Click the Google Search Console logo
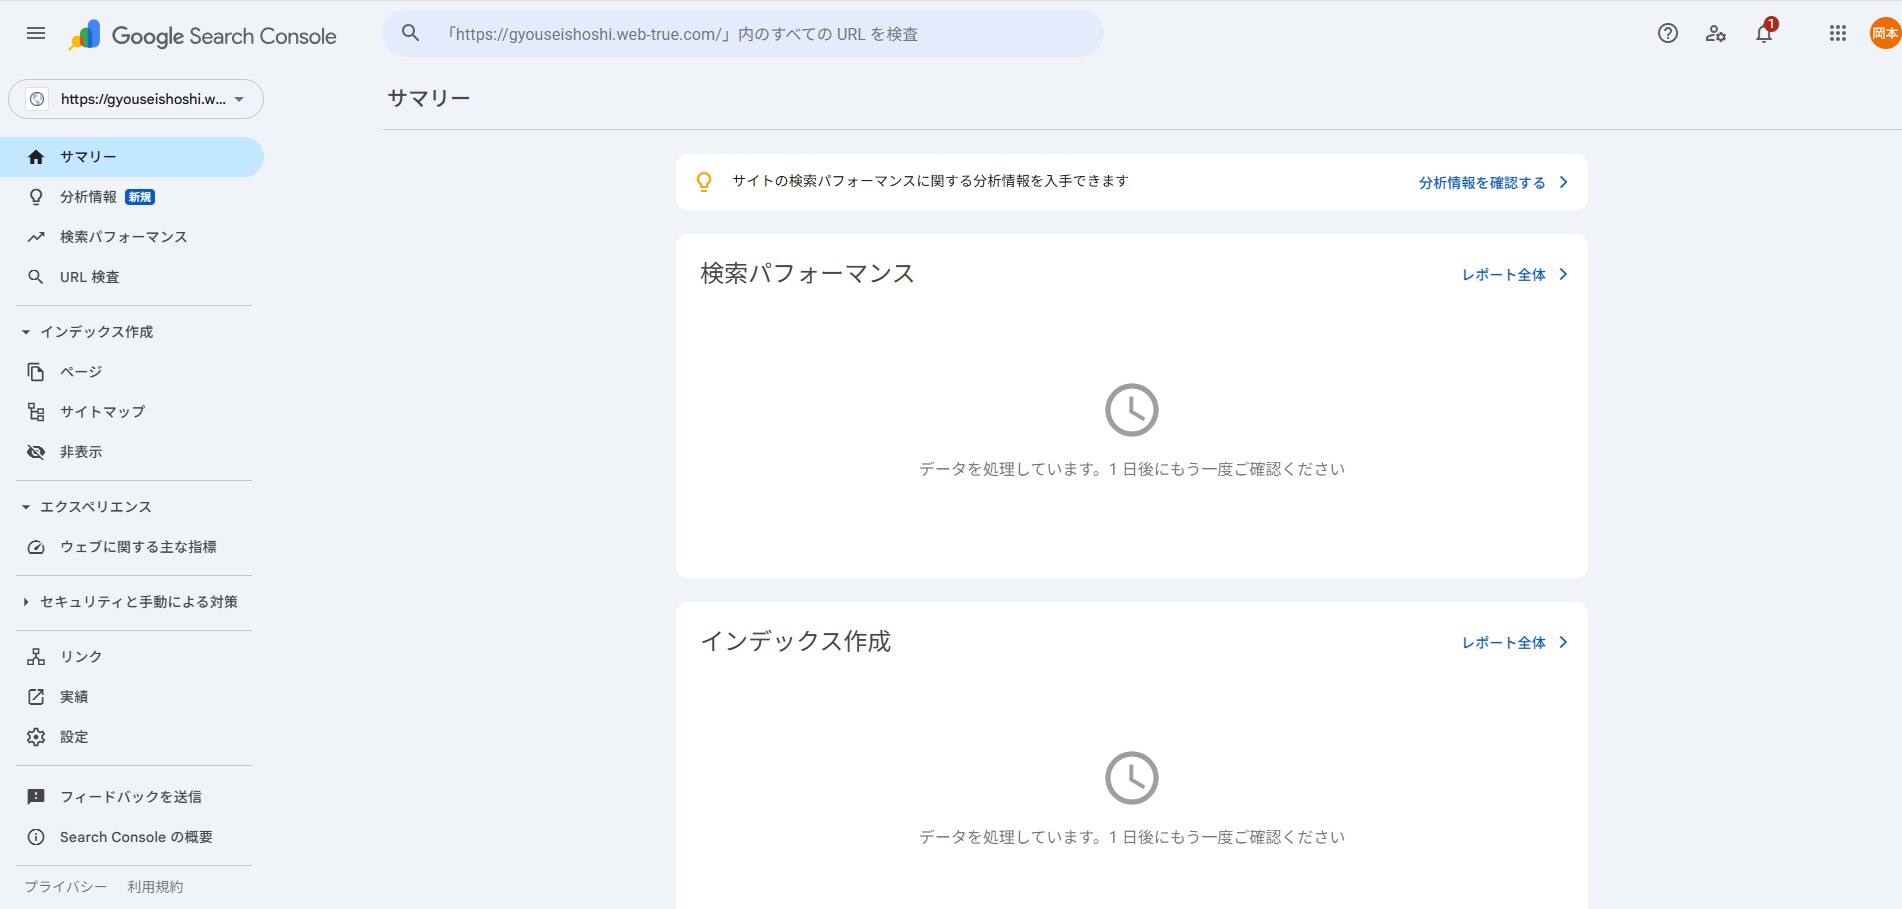Image resolution: width=1902 pixels, height=909 pixels. pyautogui.click(x=202, y=36)
